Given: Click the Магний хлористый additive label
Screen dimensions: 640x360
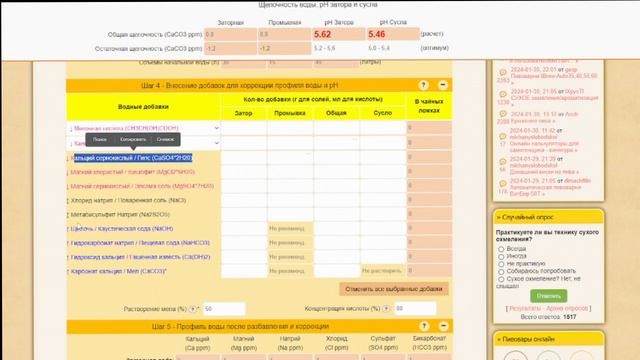Looking at the screenshot, I should click(x=132, y=172).
